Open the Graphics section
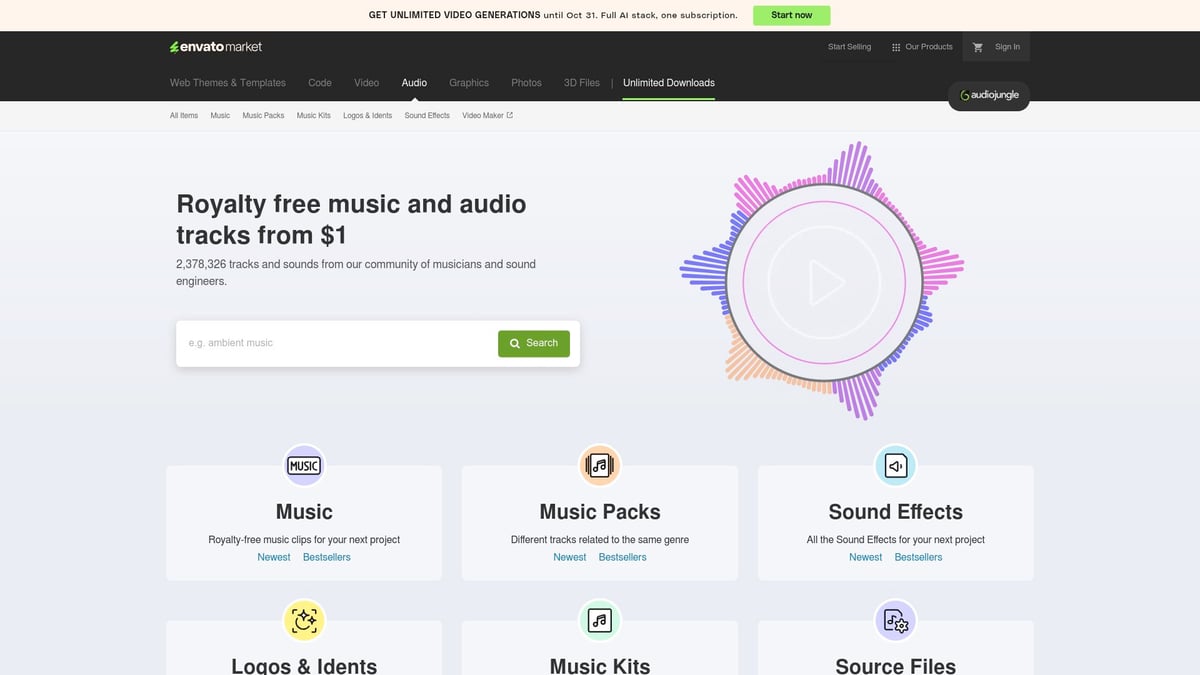This screenshot has width=1200, height=675. (x=468, y=83)
